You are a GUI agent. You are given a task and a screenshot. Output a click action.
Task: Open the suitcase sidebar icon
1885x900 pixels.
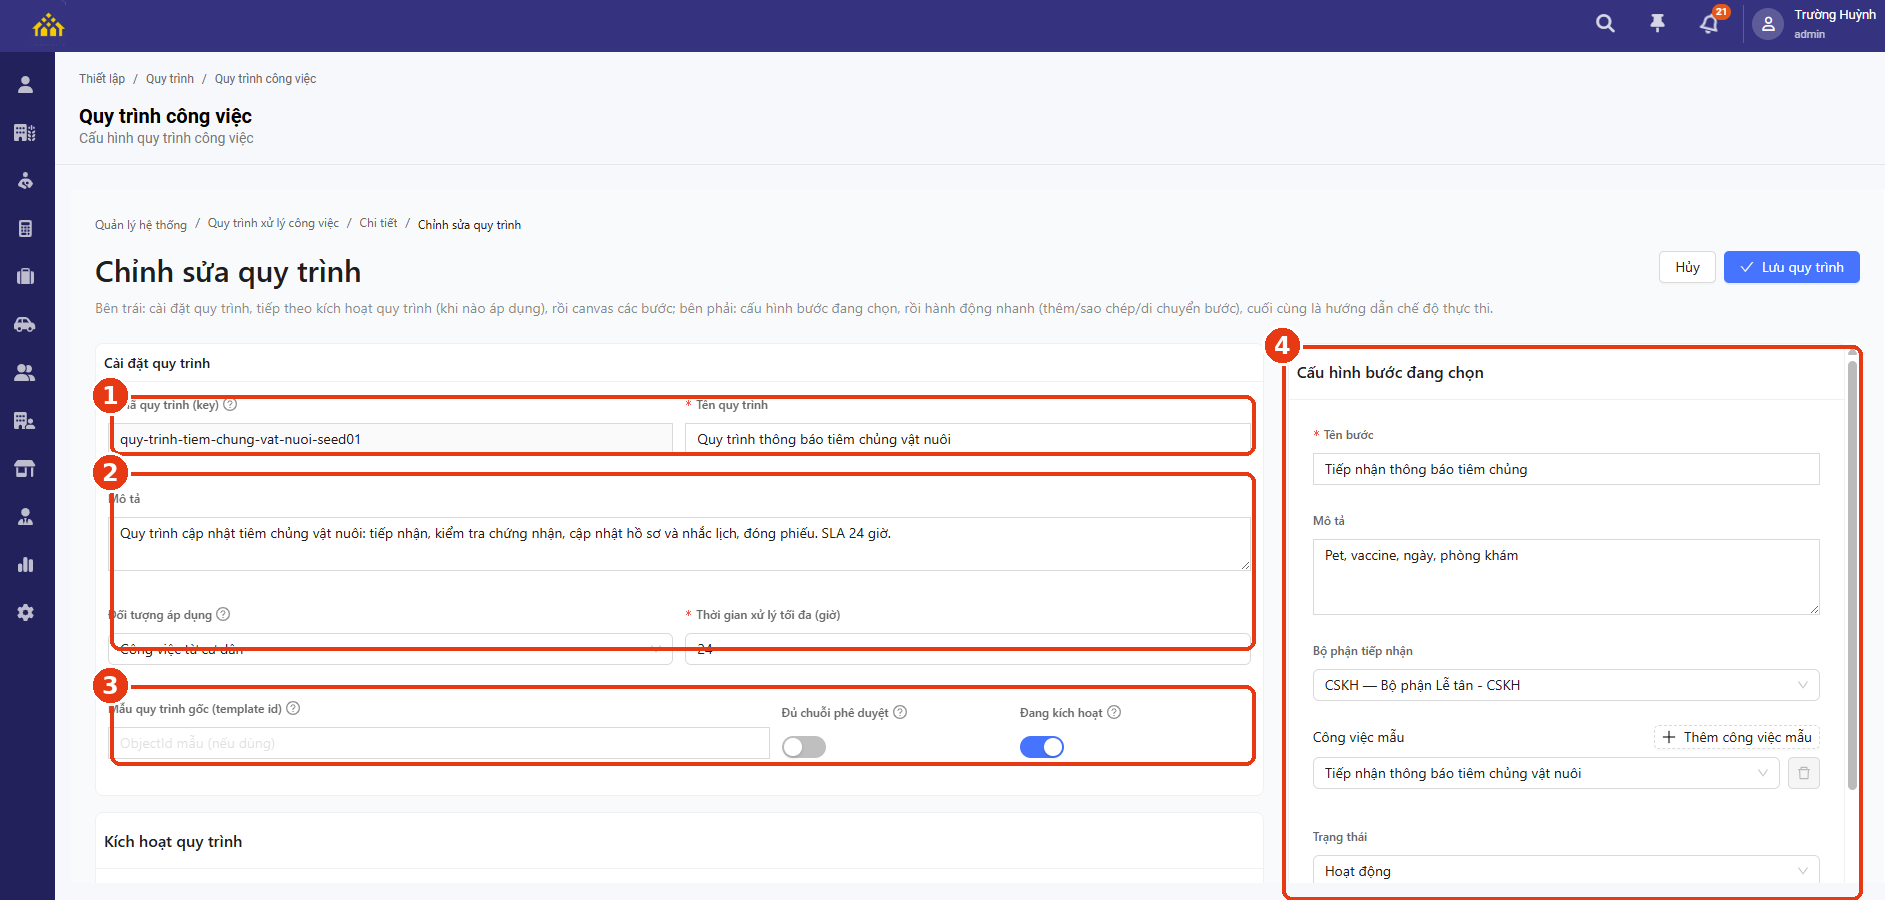[x=26, y=277]
